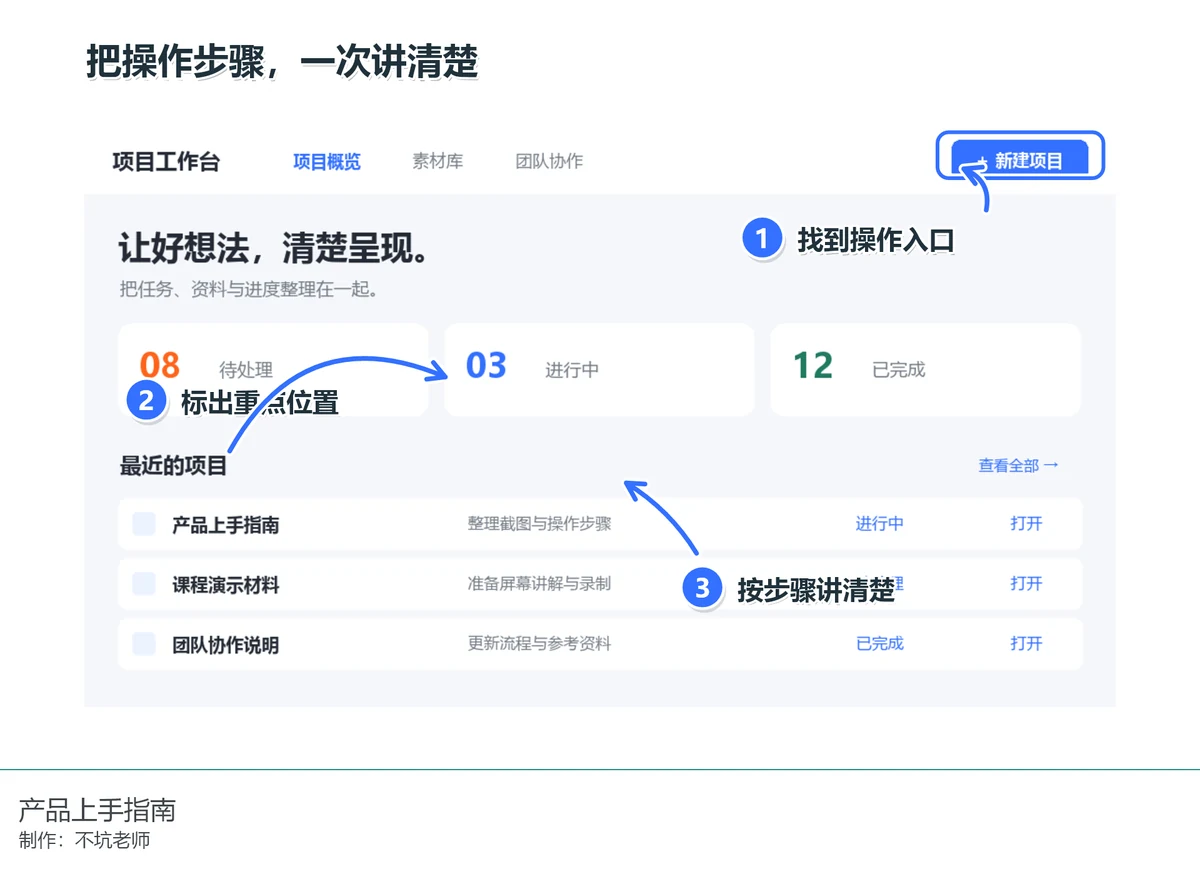Click the 制作：不坑老师 footer text
The width and height of the screenshot is (1200, 874).
tap(85, 840)
